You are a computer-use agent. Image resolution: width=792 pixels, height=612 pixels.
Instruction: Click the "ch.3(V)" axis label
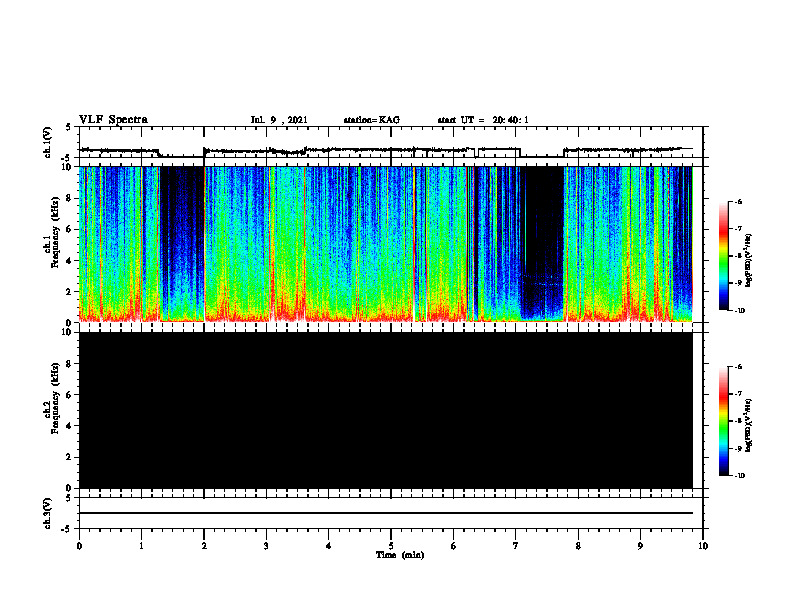tap(48, 513)
